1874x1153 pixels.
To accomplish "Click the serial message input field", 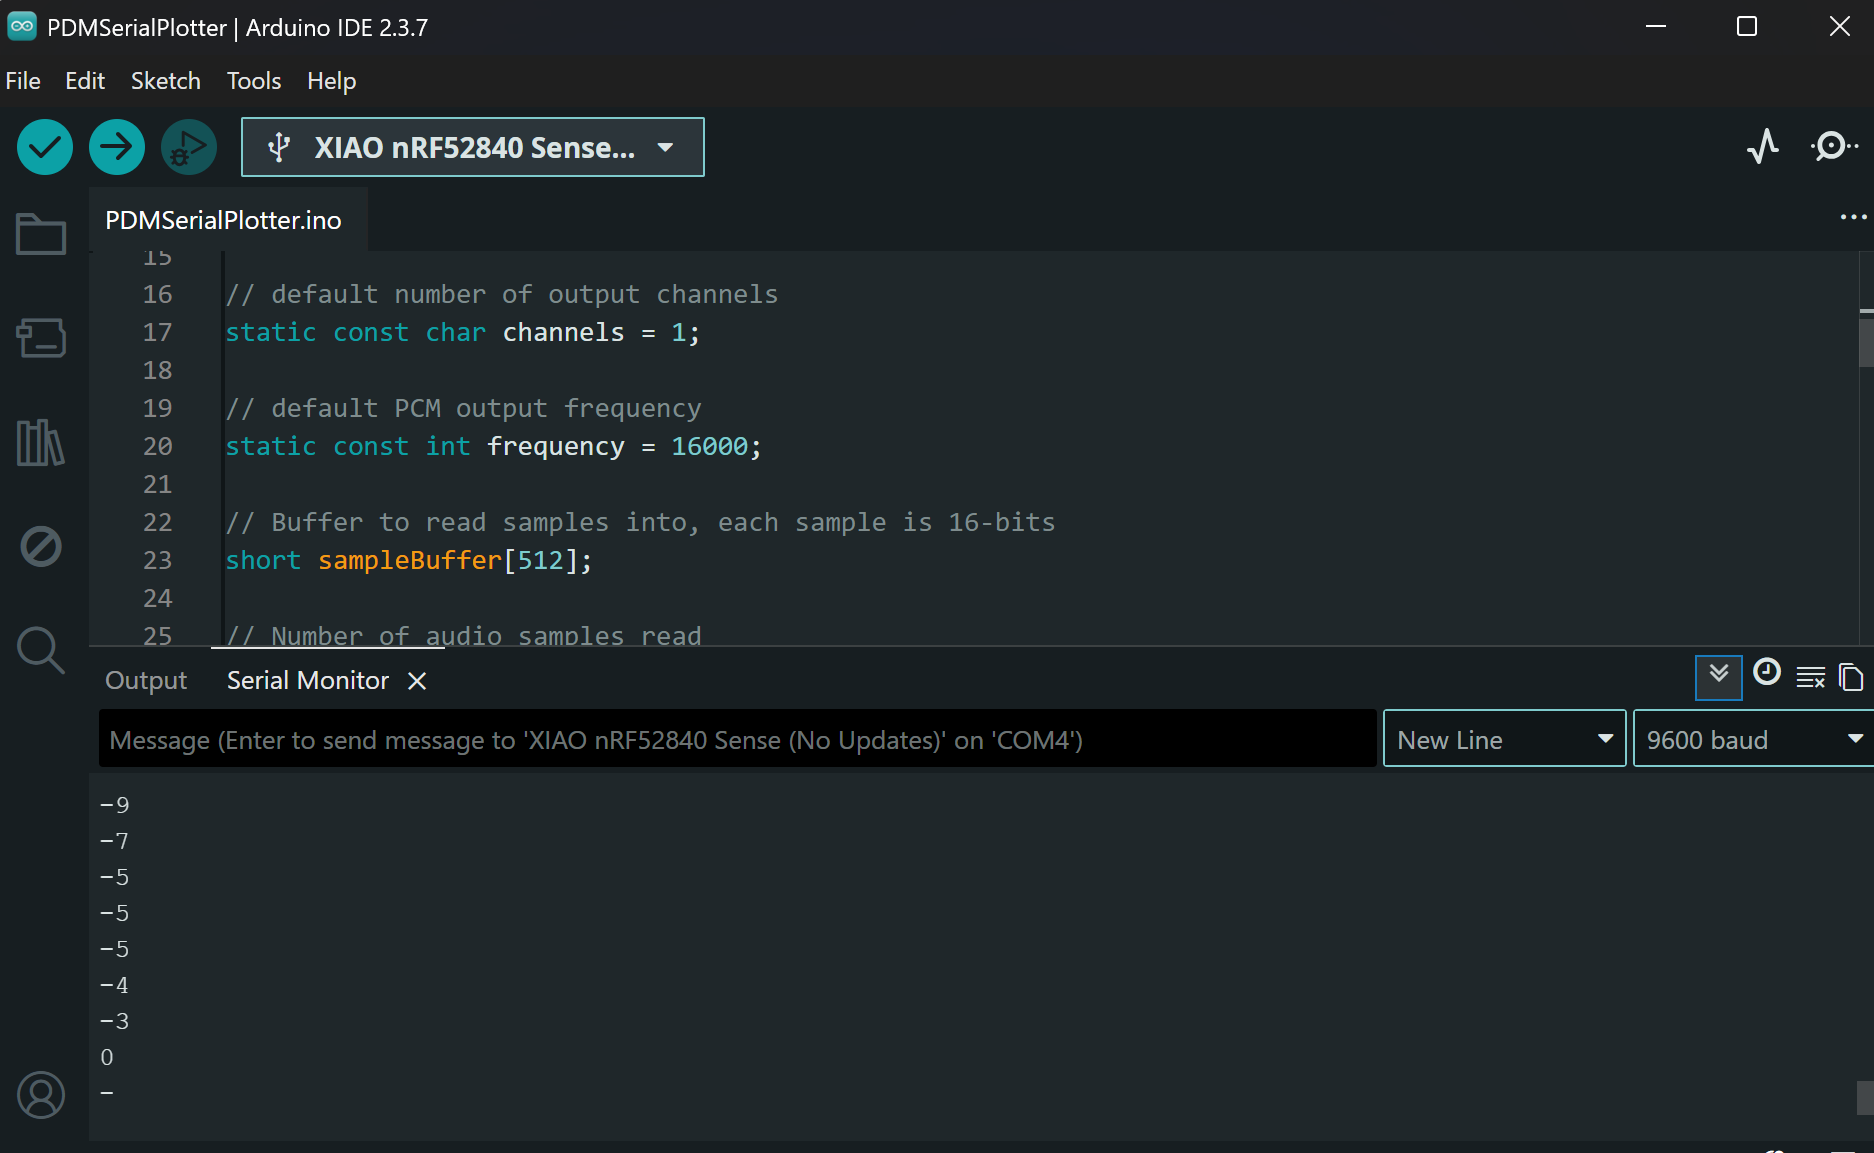I will pos(738,739).
